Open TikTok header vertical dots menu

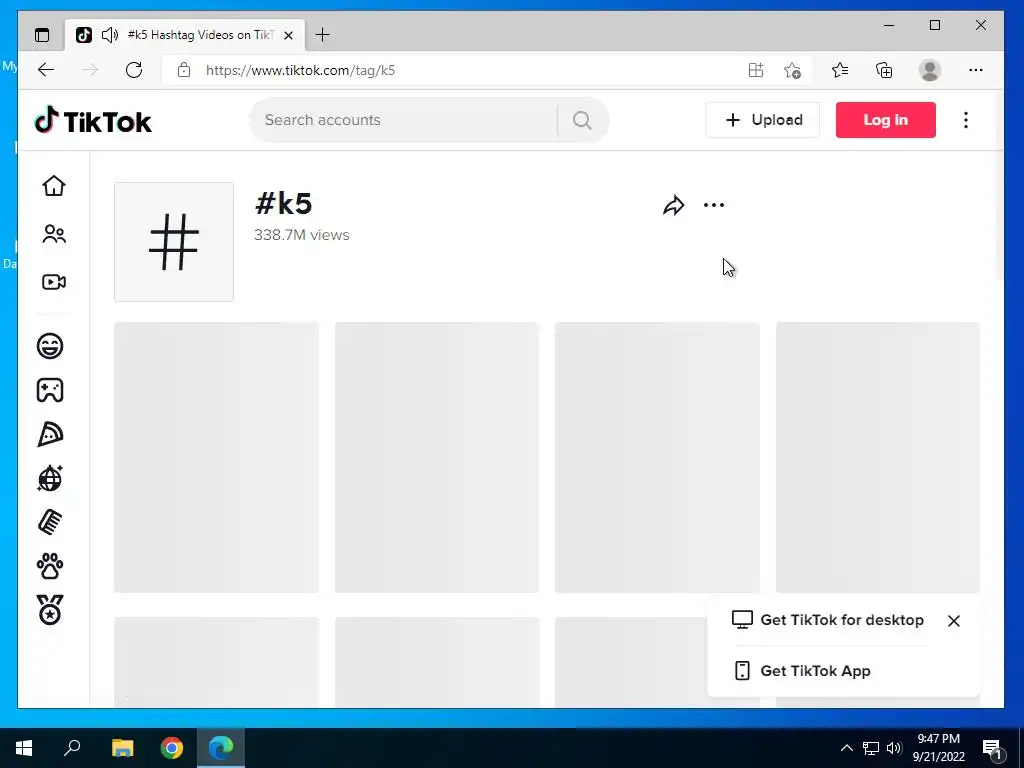click(966, 120)
